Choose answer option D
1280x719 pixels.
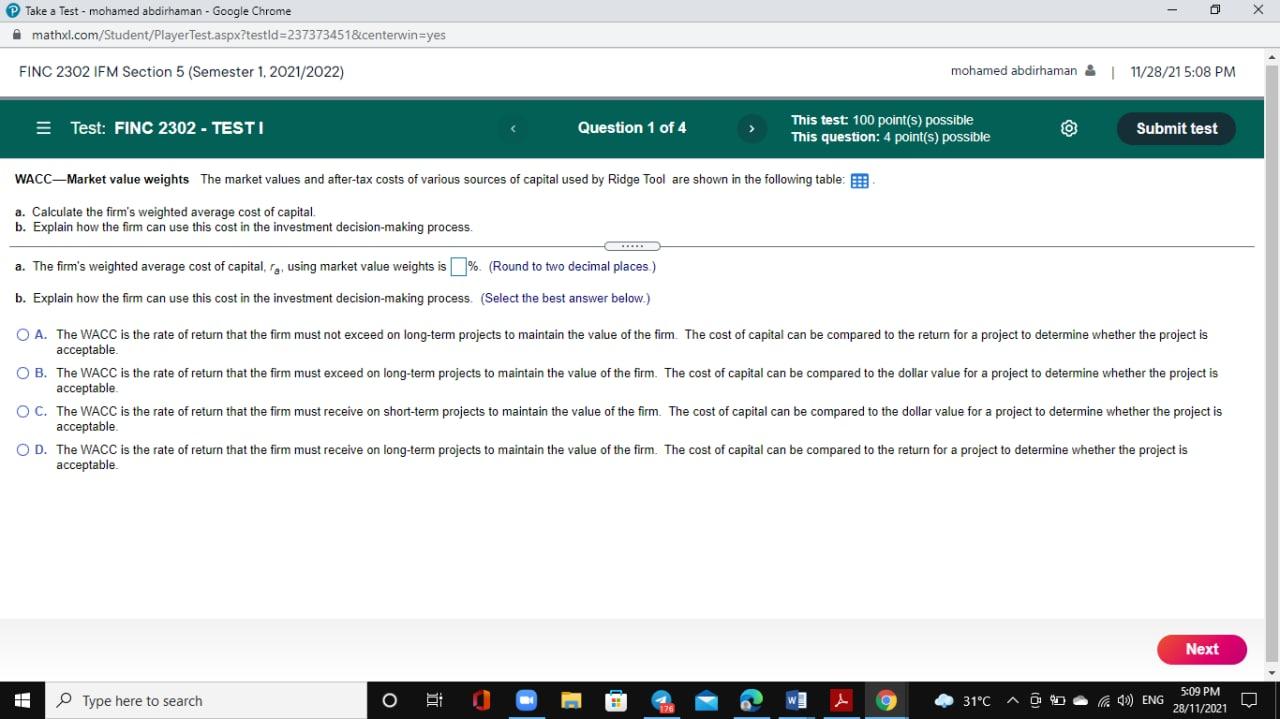coord(22,449)
